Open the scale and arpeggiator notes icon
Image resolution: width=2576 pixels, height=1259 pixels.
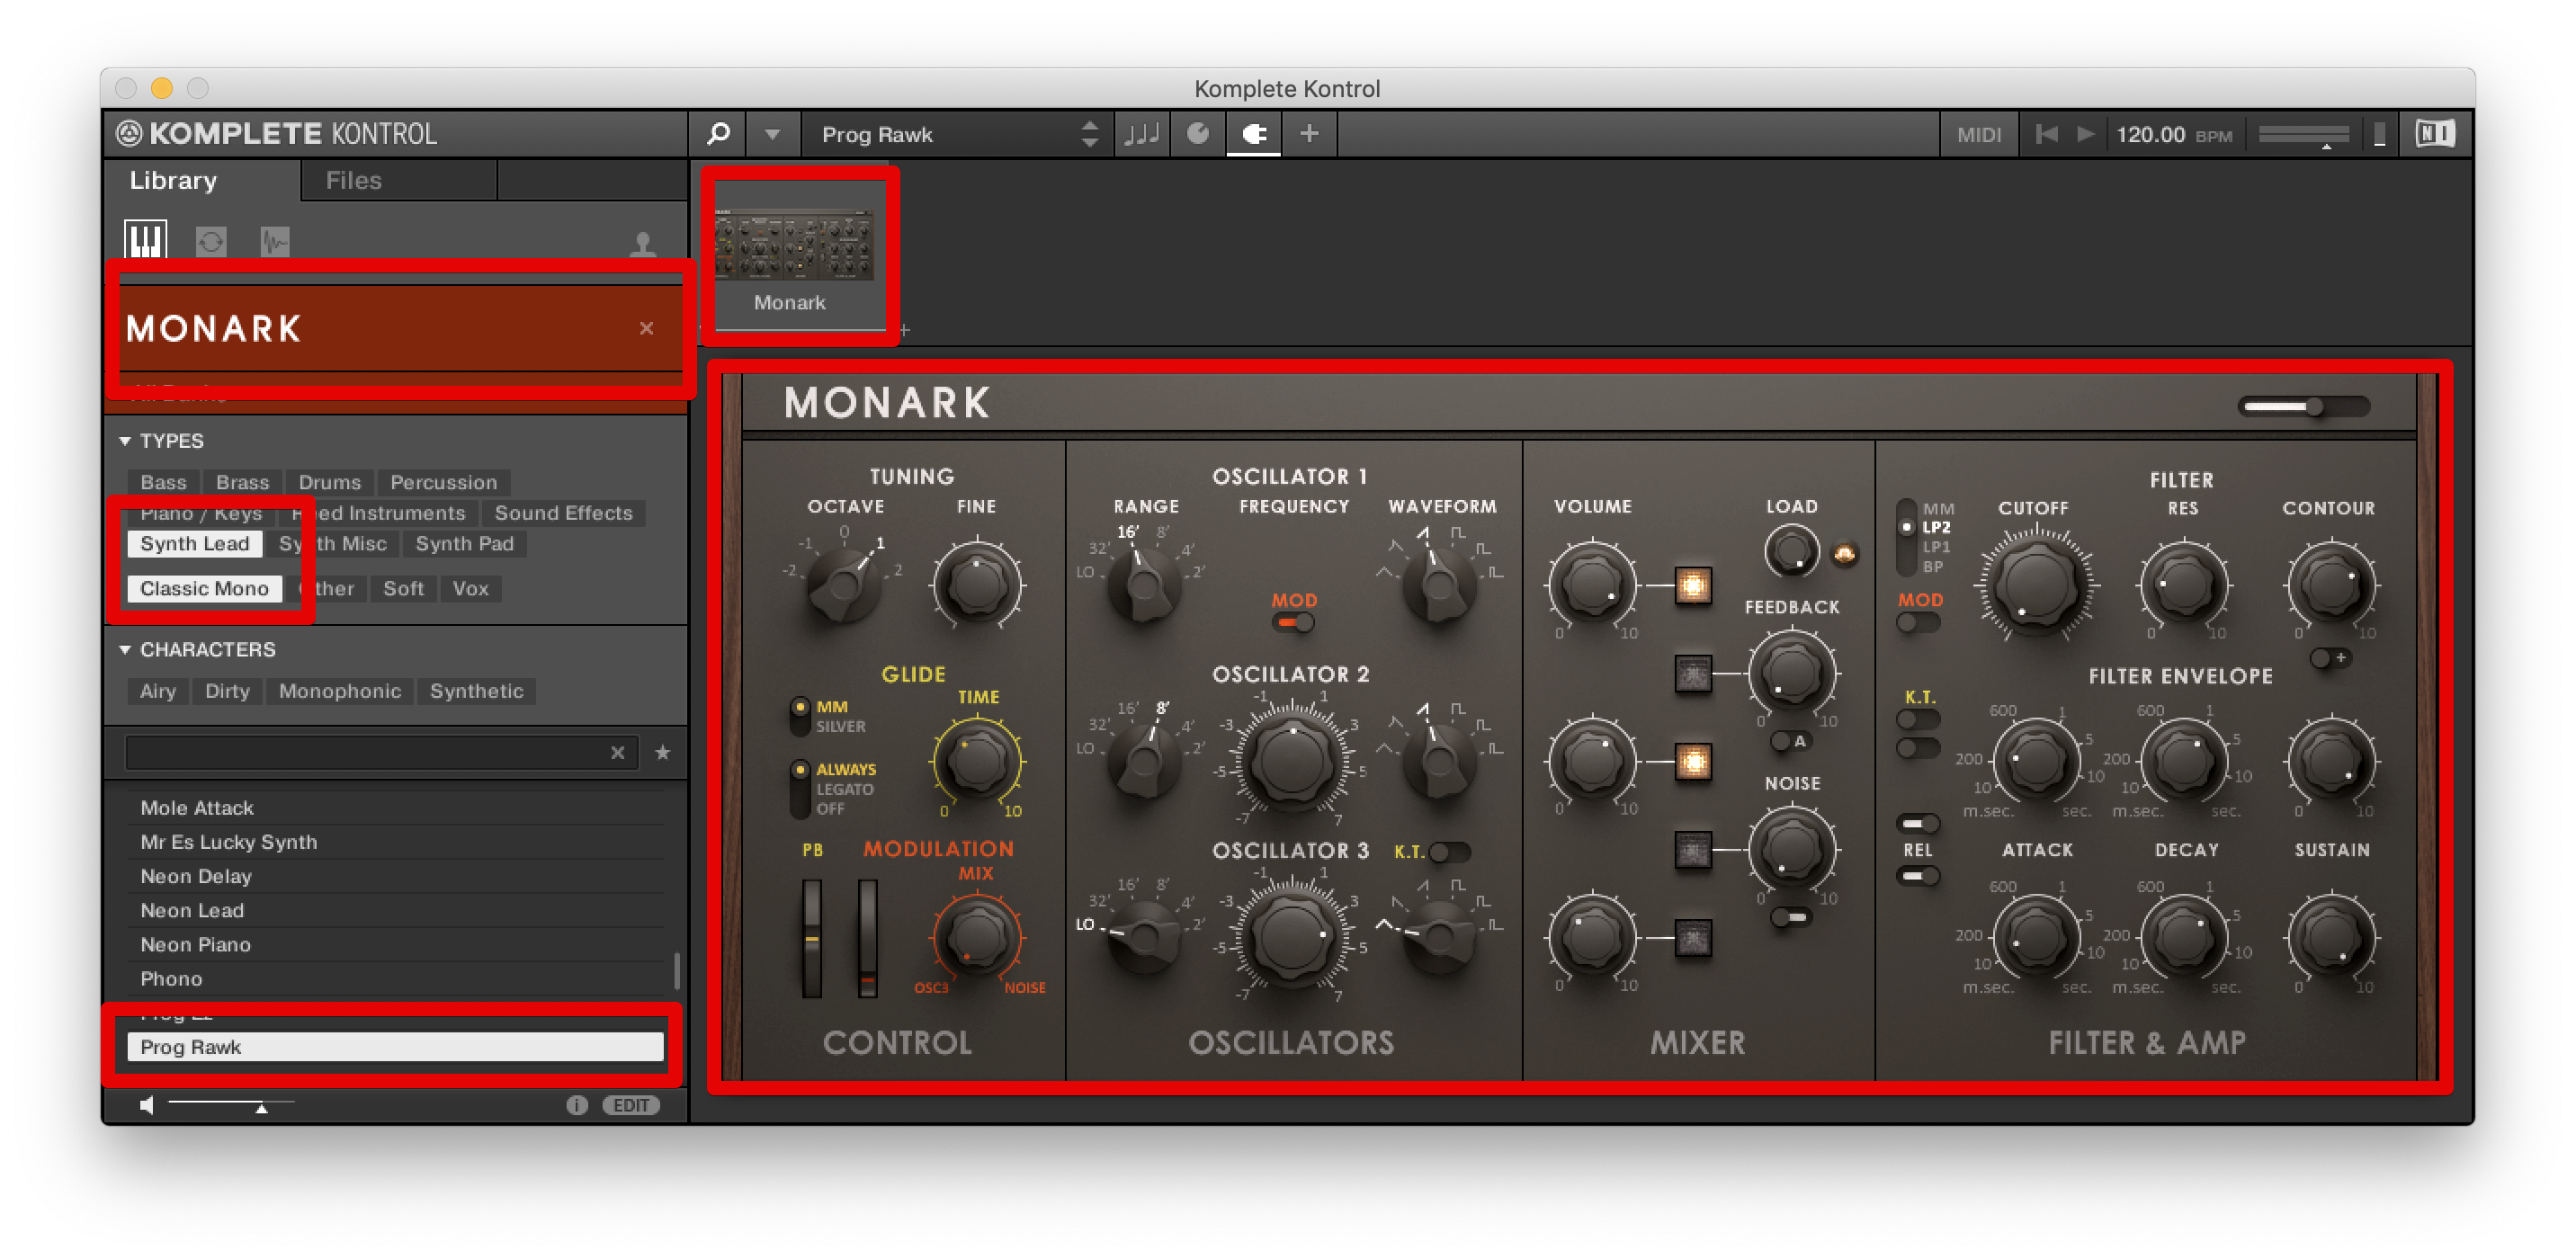tap(1141, 134)
